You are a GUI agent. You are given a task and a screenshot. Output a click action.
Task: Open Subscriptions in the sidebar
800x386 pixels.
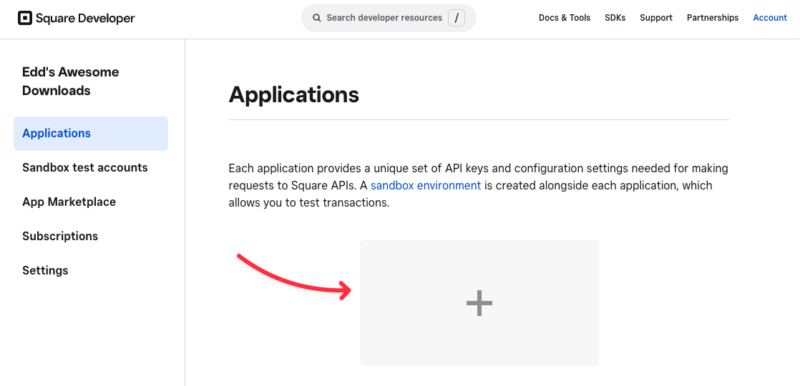pyautogui.click(x=60, y=236)
